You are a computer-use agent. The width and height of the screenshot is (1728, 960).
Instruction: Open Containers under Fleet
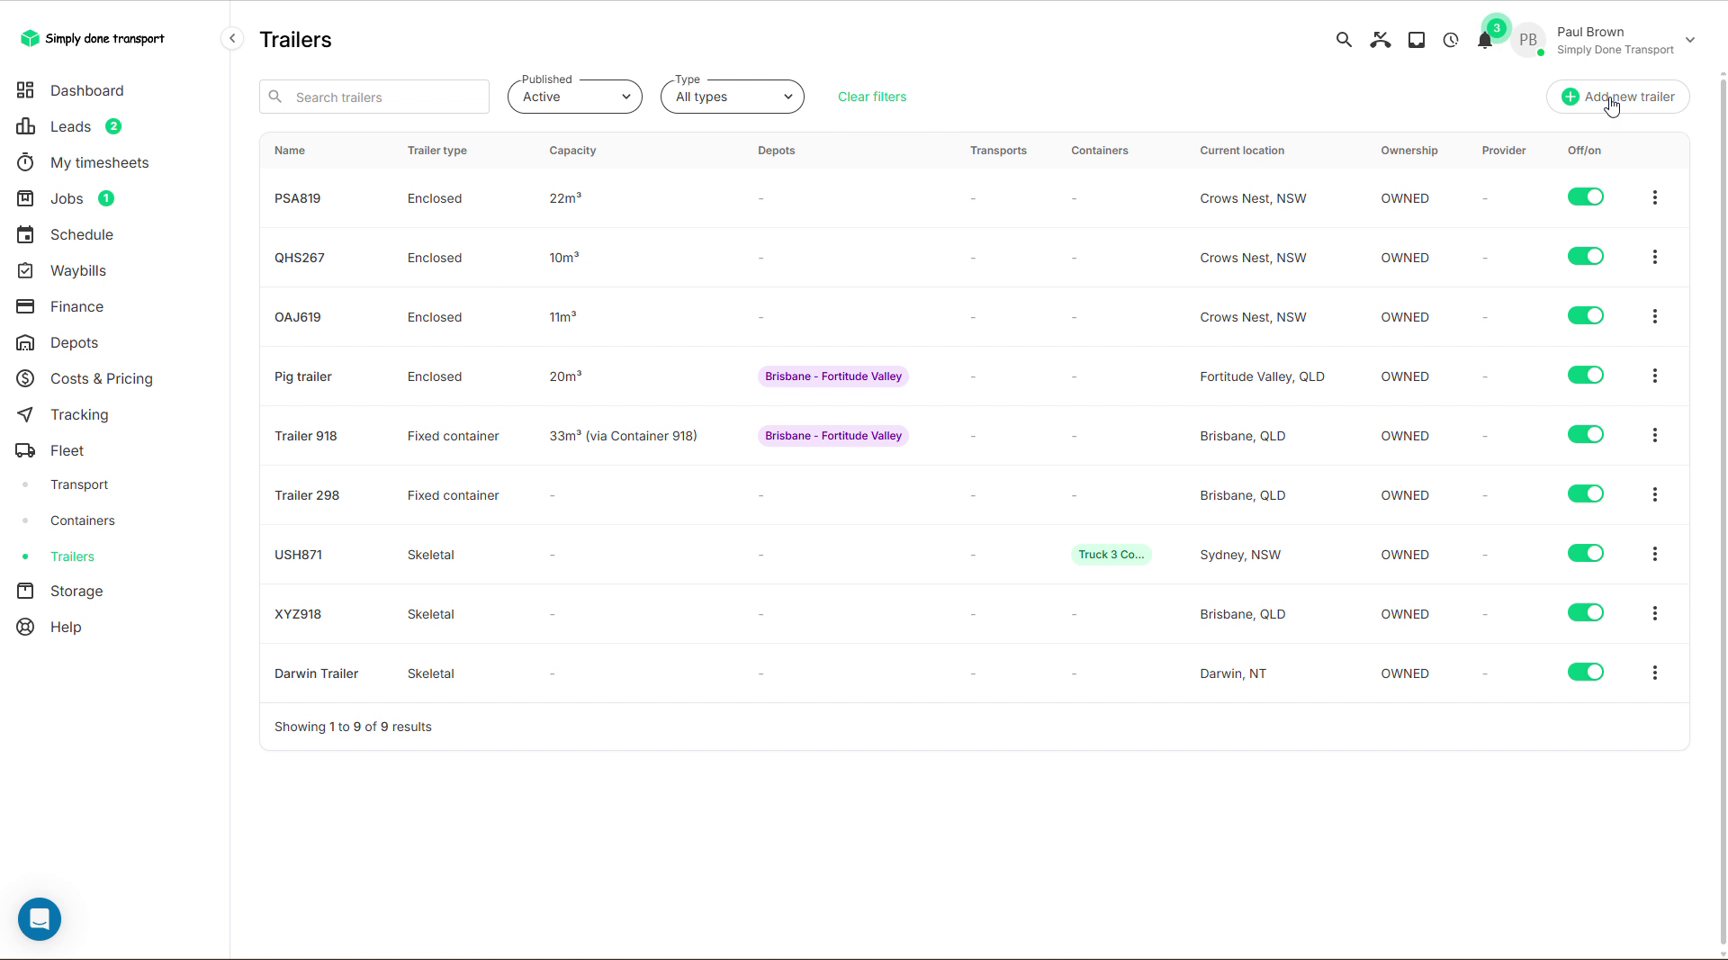point(82,520)
